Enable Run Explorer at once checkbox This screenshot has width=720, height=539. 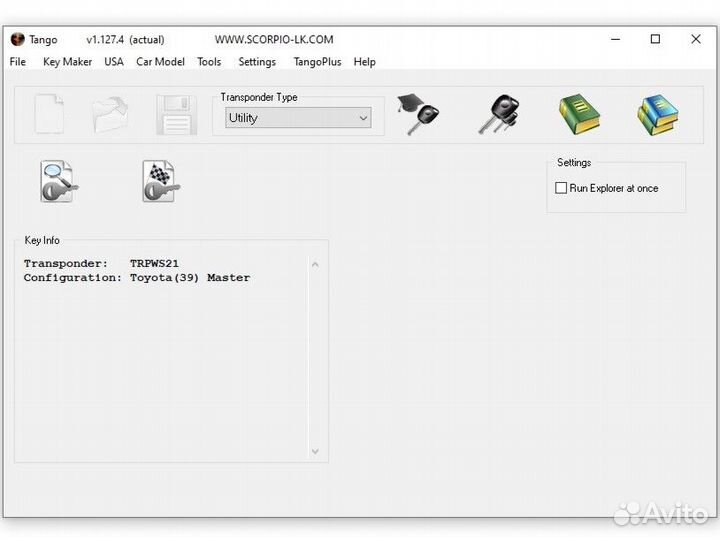pyautogui.click(x=561, y=188)
